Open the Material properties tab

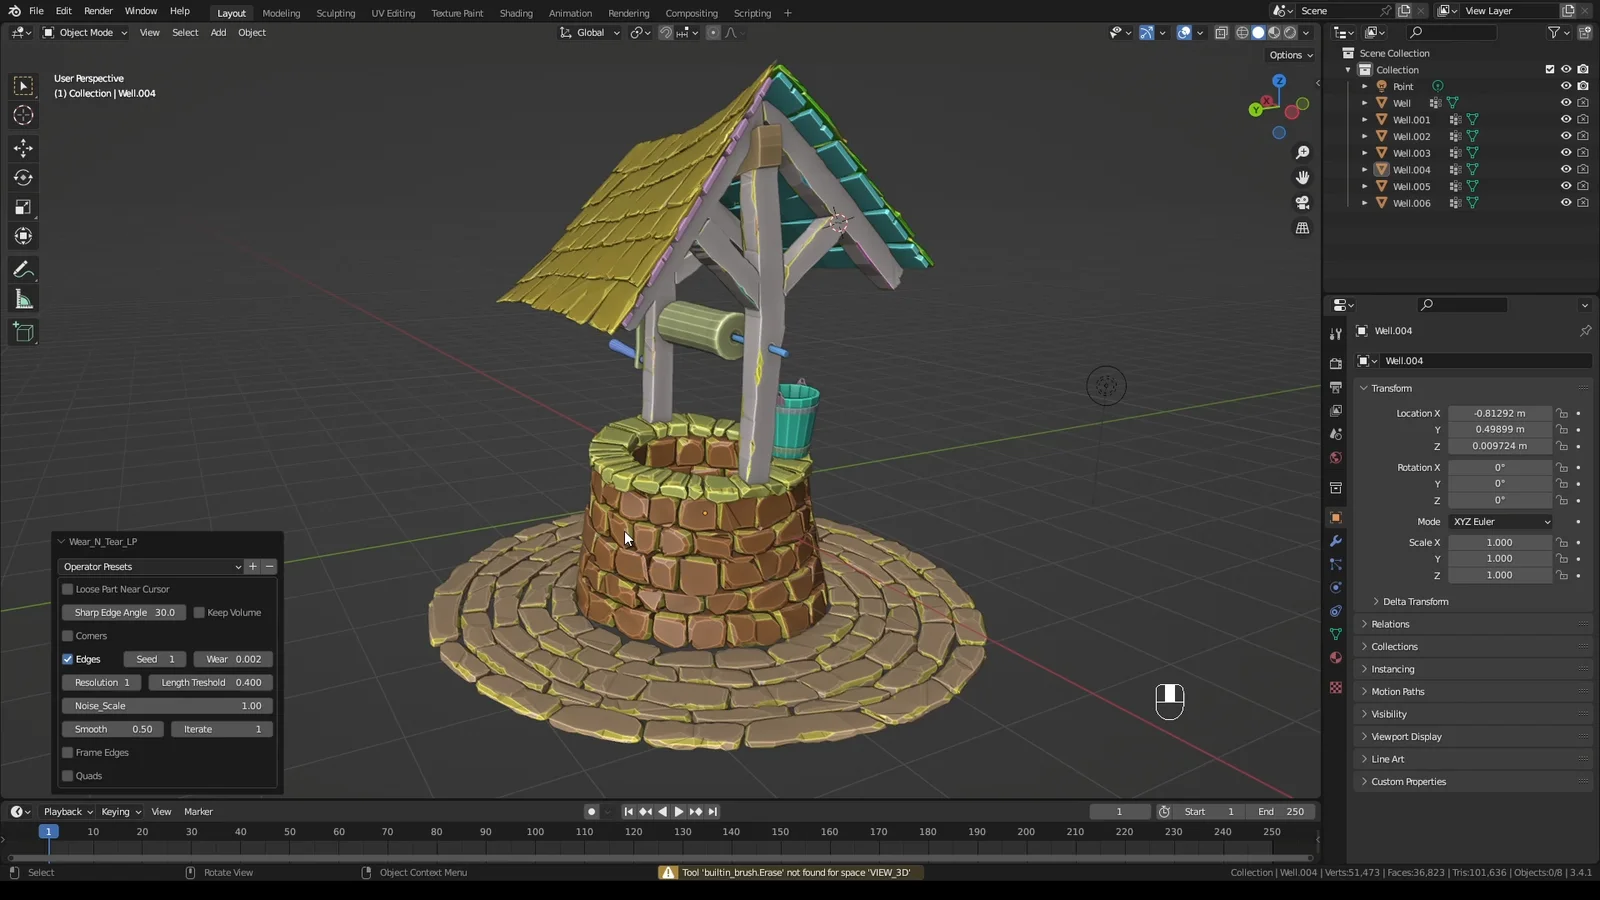click(1336, 658)
